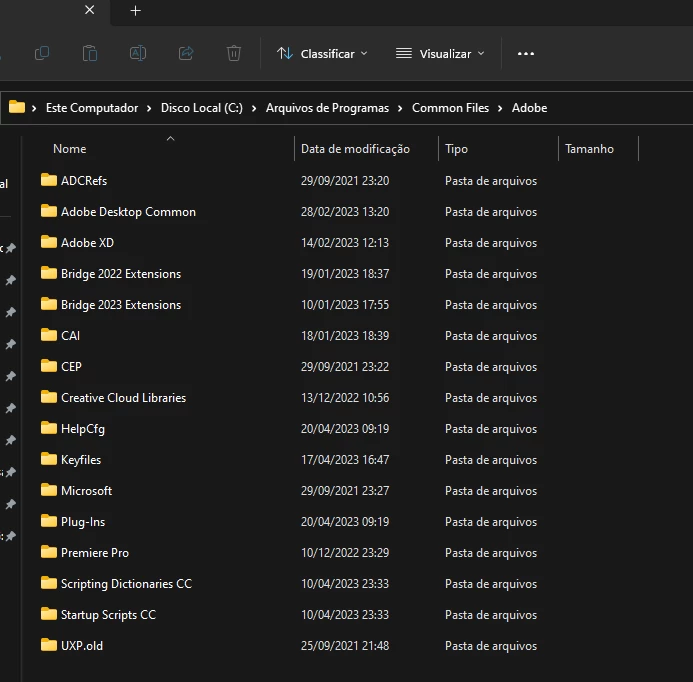Click the Premiere Pro folder name
This screenshot has width=693, height=682.
click(95, 552)
